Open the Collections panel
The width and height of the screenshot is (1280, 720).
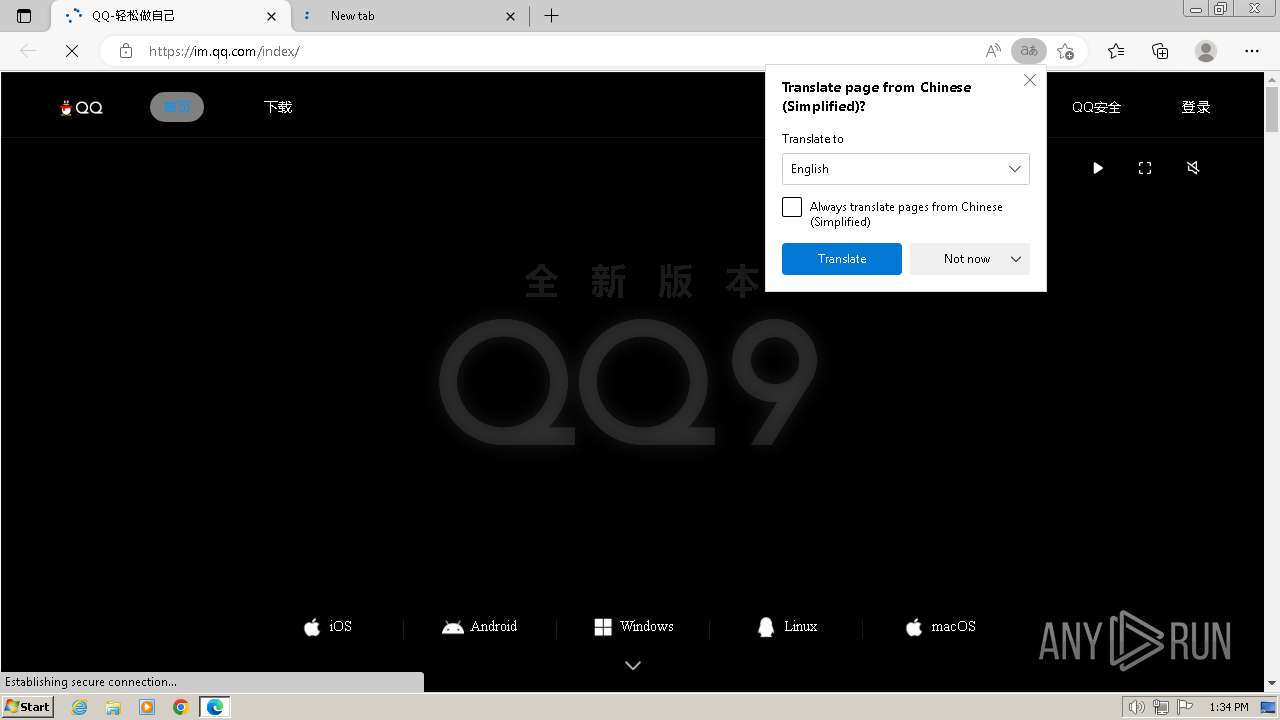tap(1160, 51)
